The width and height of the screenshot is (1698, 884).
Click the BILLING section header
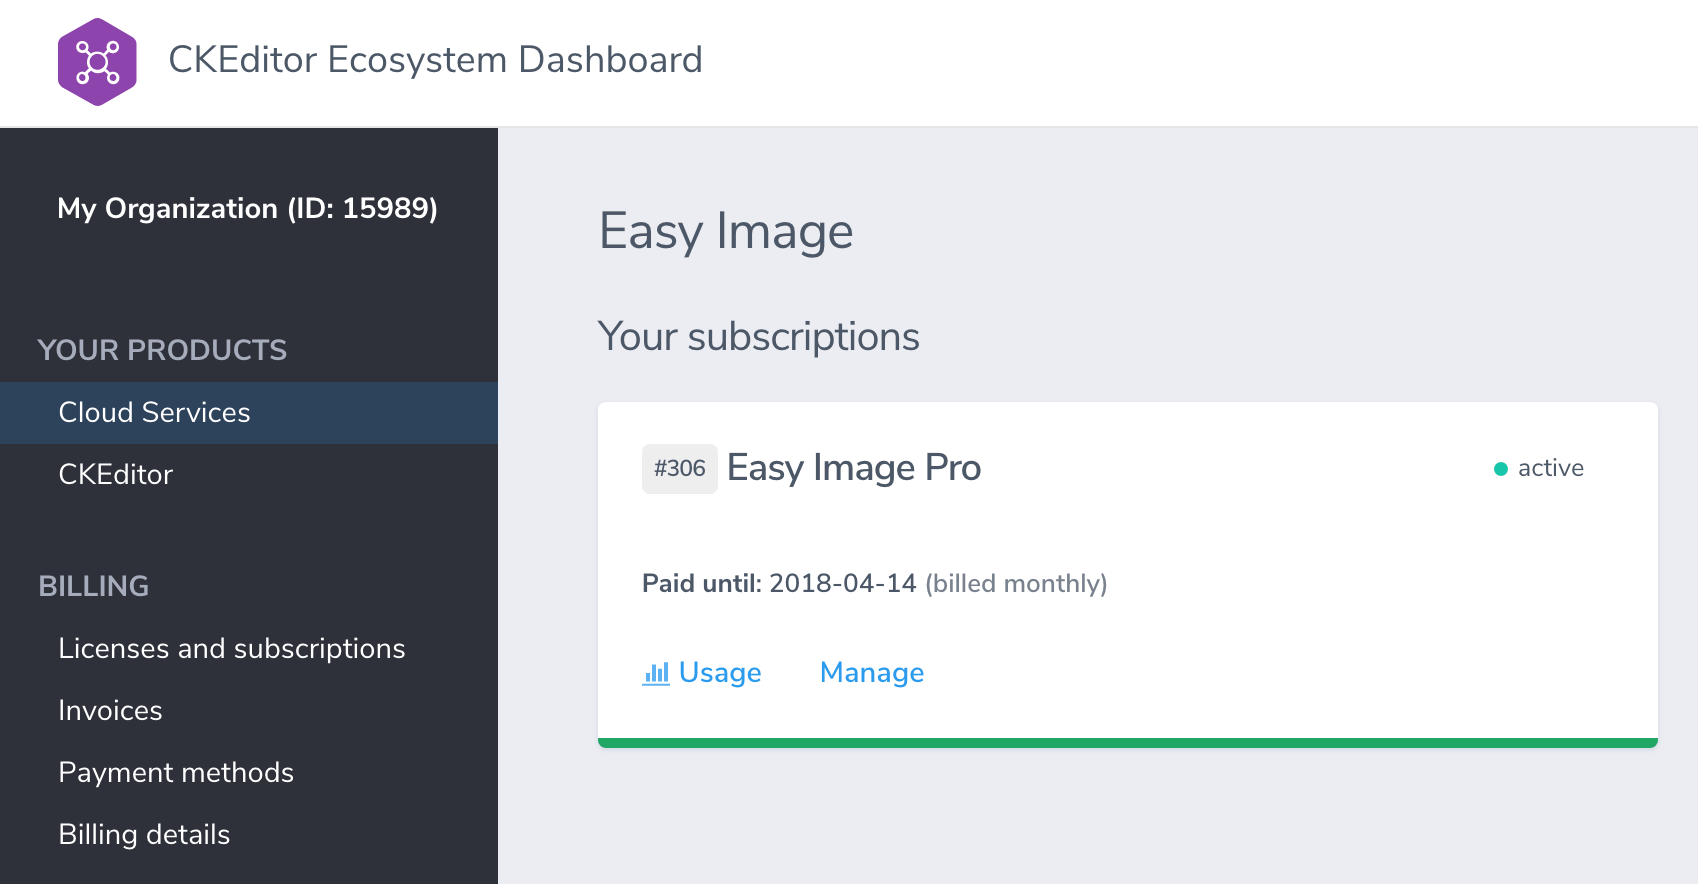point(94,586)
